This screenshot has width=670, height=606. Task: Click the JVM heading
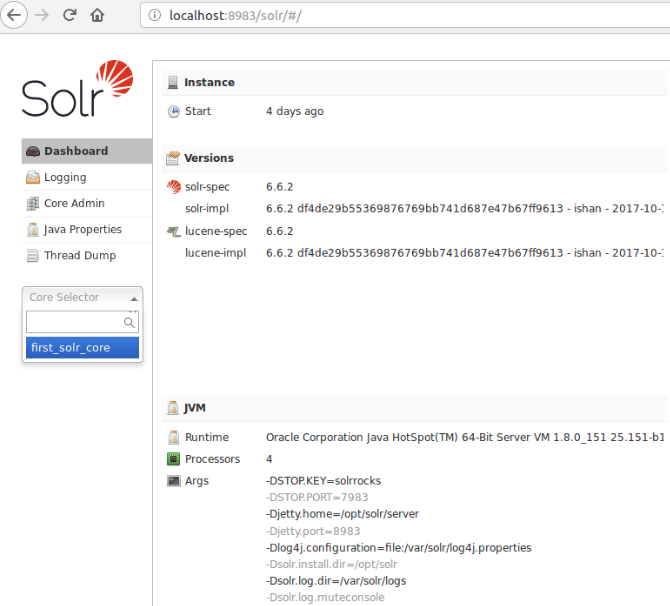click(x=195, y=408)
